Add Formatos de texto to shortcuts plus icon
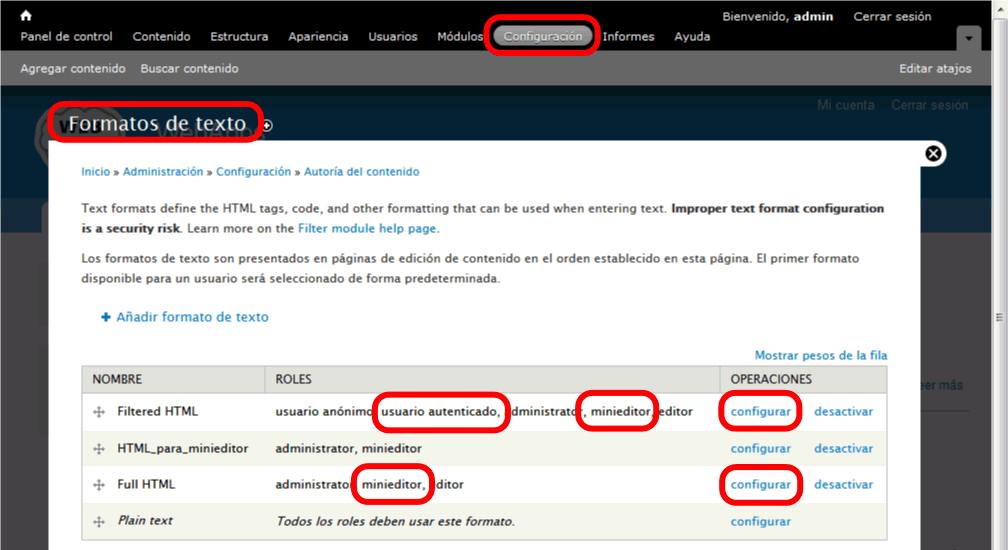Viewport: 1008px width, 550px height. pyautogui.click(x=267, y=125)
